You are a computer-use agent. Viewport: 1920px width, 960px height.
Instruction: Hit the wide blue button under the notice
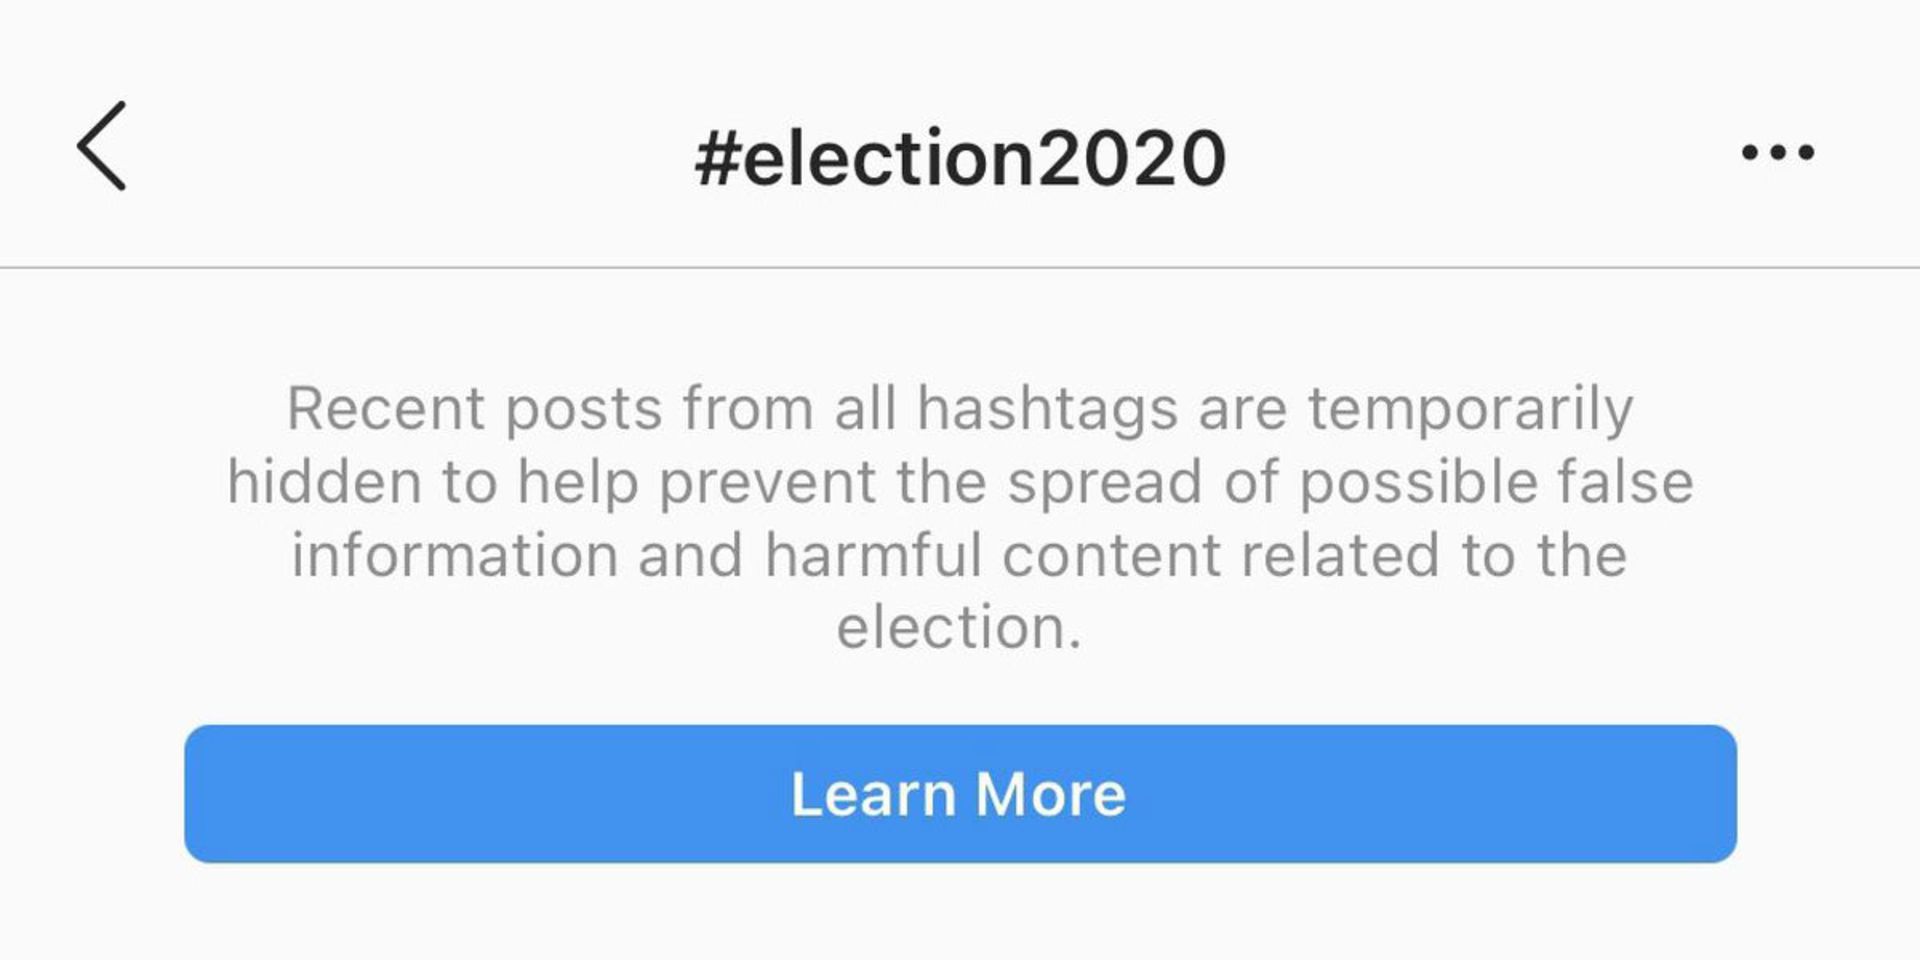960,794
